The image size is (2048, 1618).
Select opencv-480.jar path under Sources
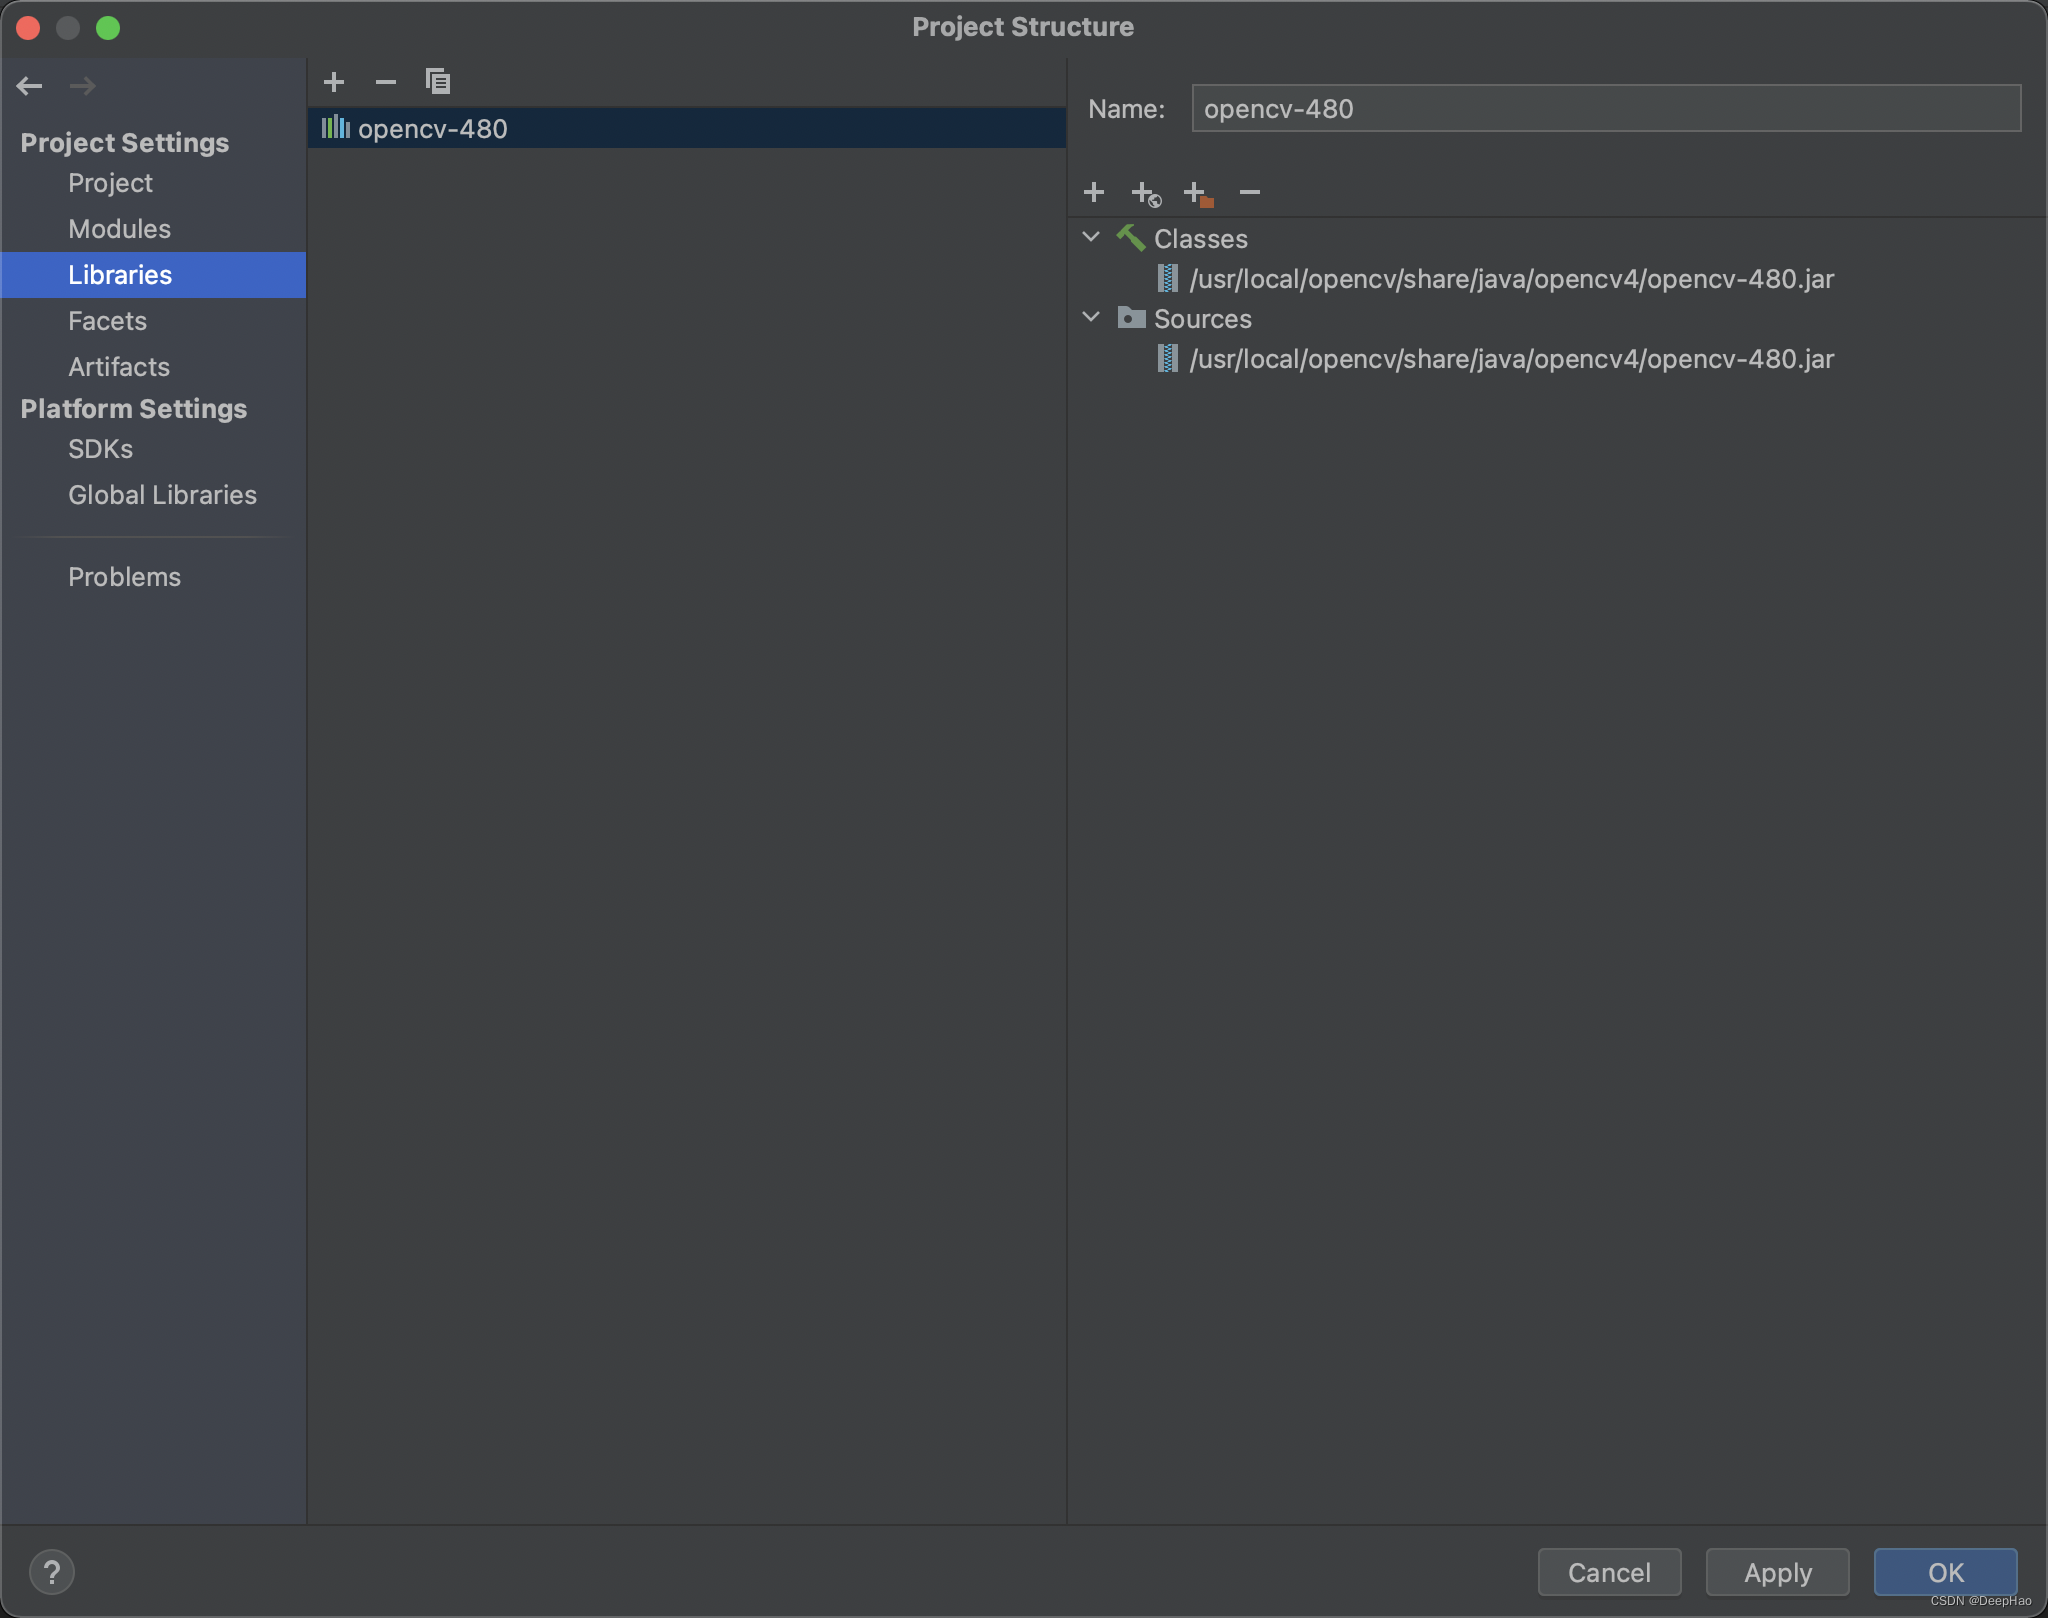point(1511,358)
